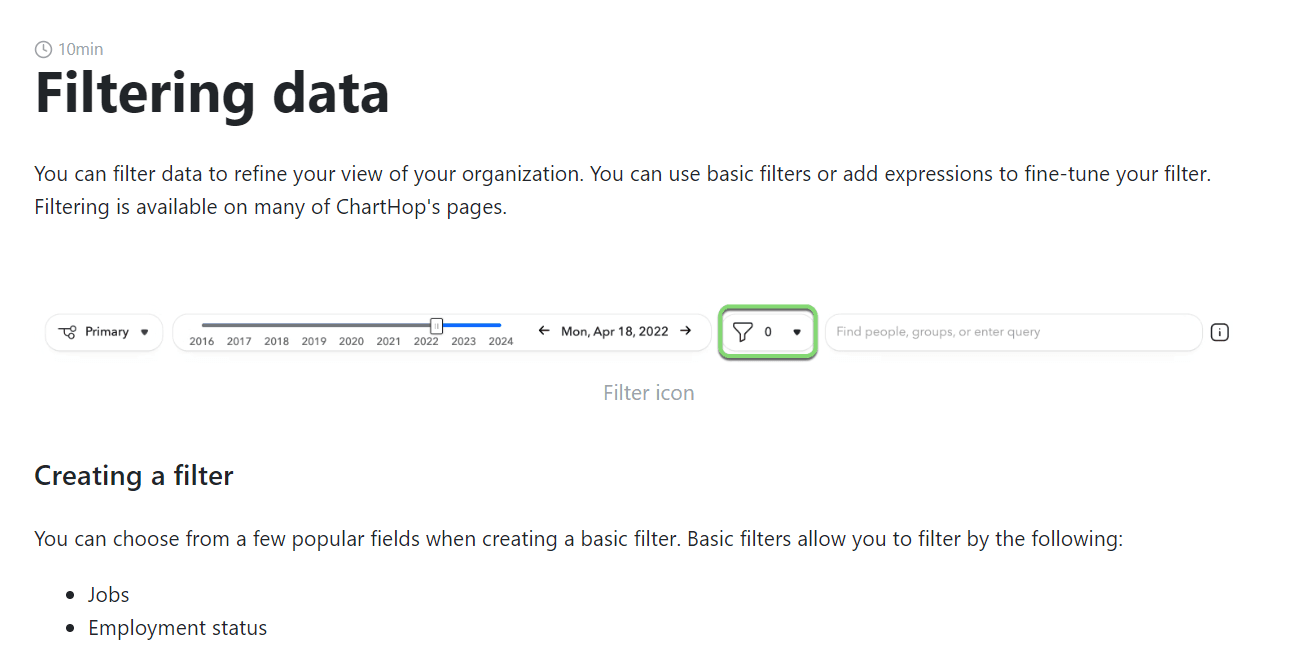The height and width of the screenshot is (649, 1299).
Task: Click the Jobs list item
Action: pyautogui.click(x=109, y=595)
